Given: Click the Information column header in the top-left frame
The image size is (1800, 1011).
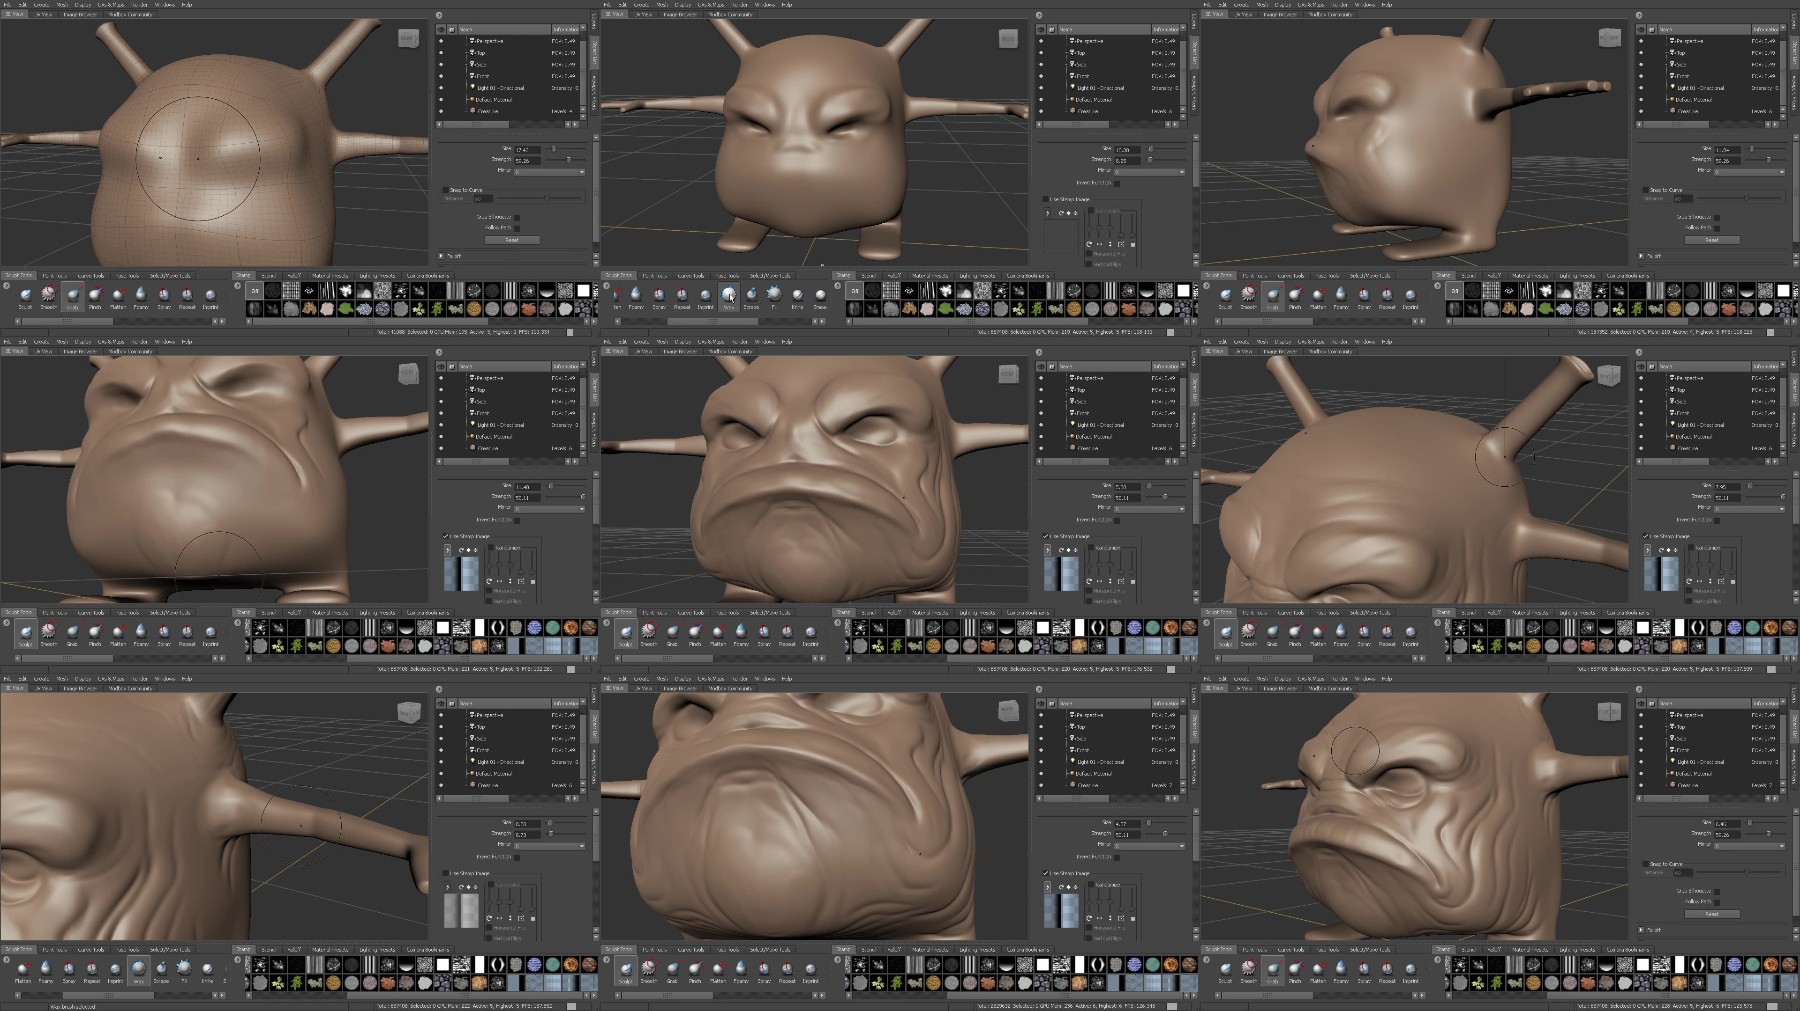Looking at the screenshot, I should [565, 29].
